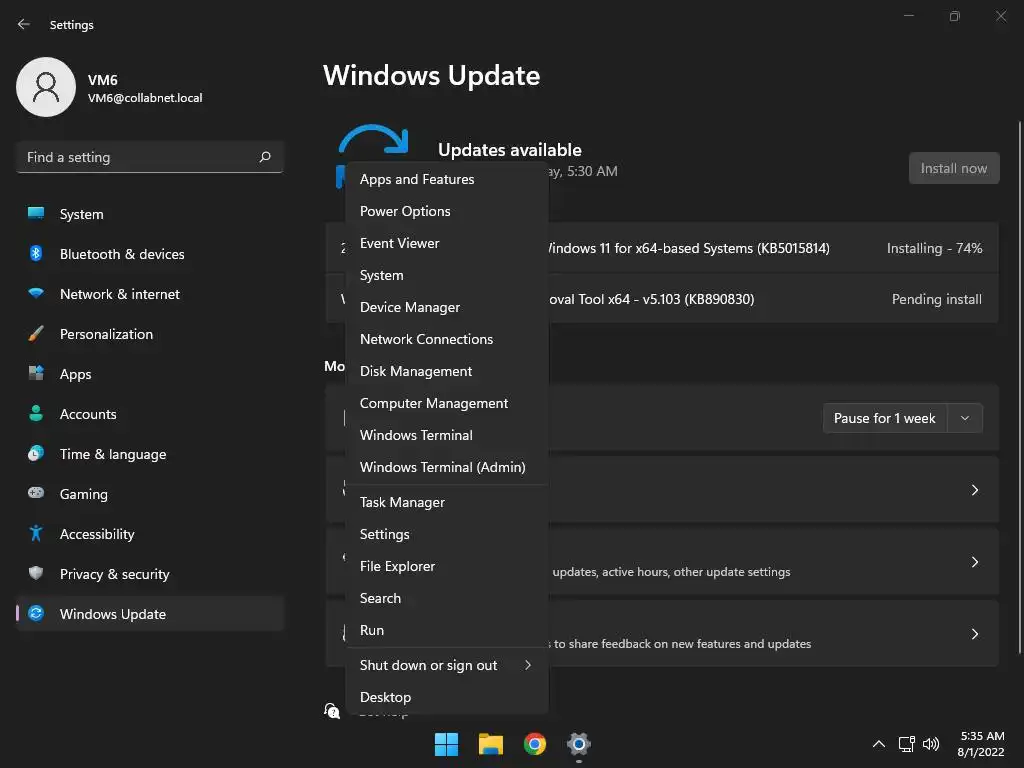Select Desktop in the context menu
Screen dimensions: 1024x768
point(447,697)
